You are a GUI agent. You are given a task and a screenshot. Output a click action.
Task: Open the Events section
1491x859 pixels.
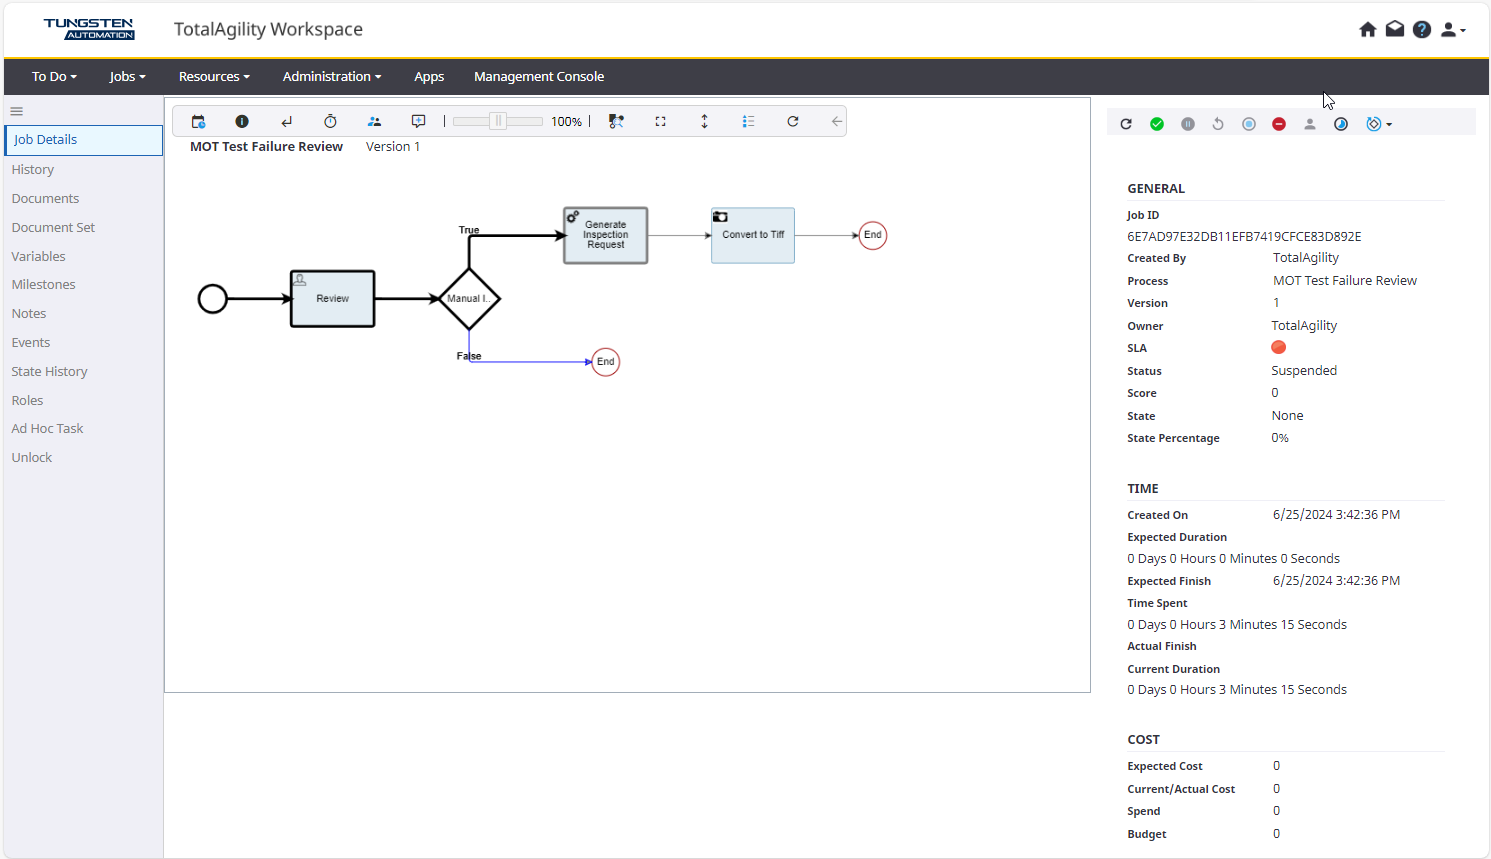[x=31, y=343]
